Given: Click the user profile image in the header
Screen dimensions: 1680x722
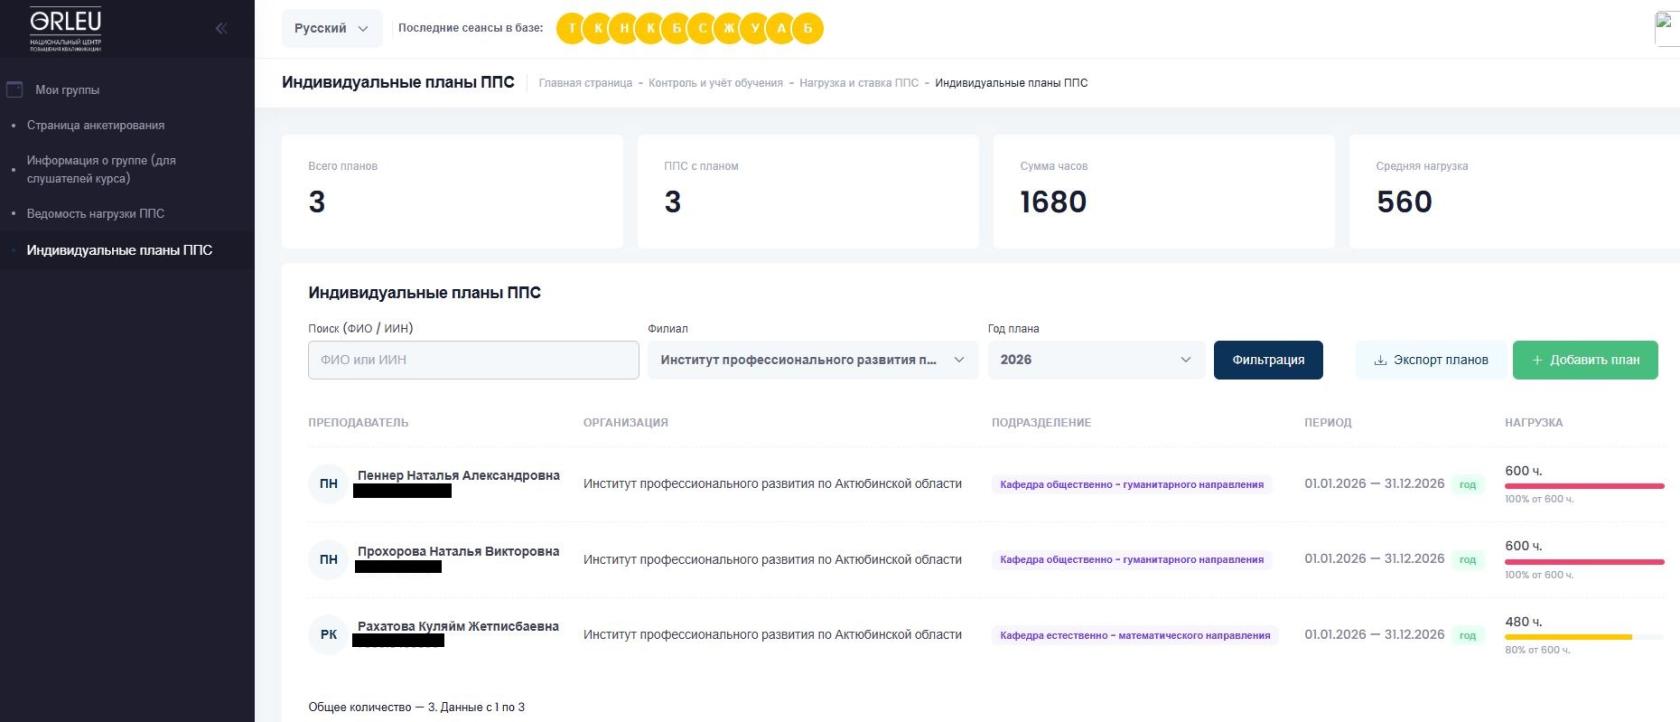Looking at the screenshot, I should click(x=1667, y=28).
